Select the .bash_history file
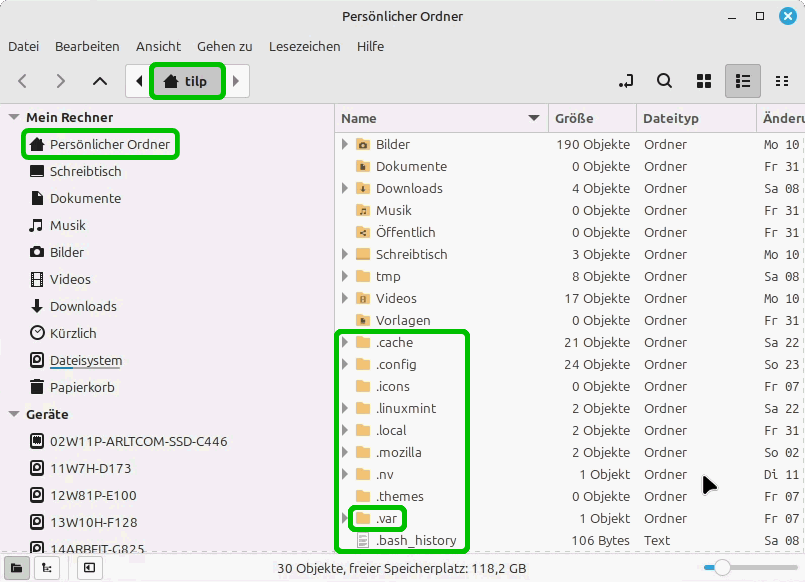Image resolution: width=805 pixels, height=582 pixels. pyautogui.click(x=415, y=540)
